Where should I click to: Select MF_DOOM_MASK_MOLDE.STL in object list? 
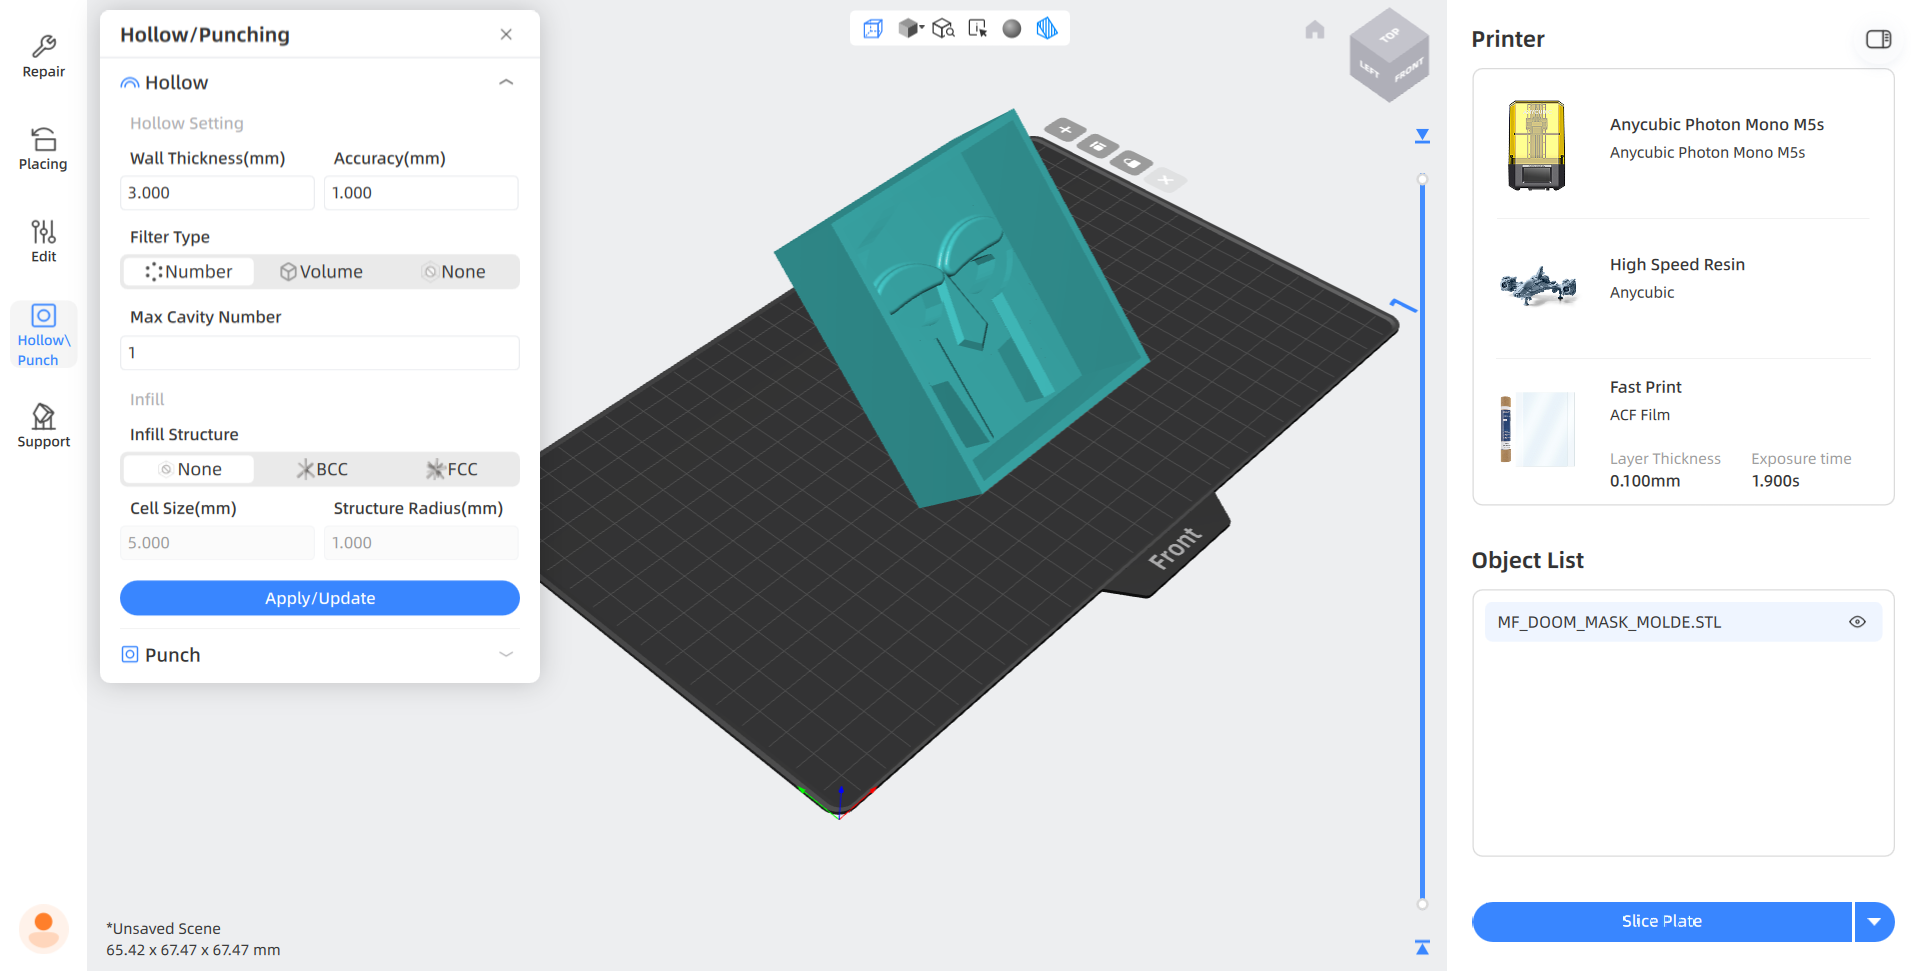click(1683, 622)
